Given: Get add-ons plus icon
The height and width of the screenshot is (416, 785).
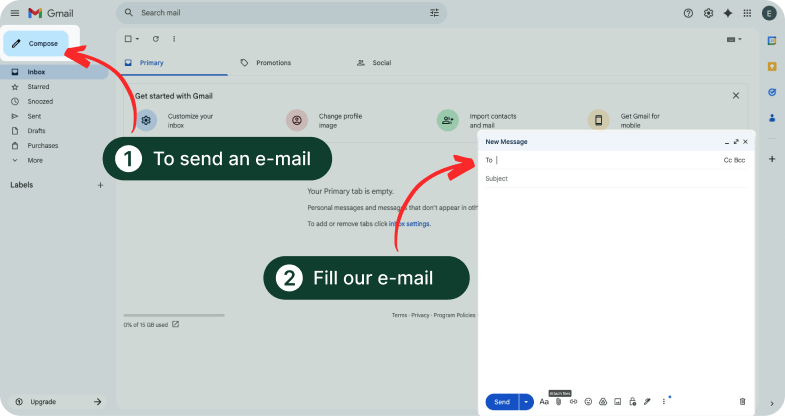Looking at the screenshot, I should pos(772,159).
